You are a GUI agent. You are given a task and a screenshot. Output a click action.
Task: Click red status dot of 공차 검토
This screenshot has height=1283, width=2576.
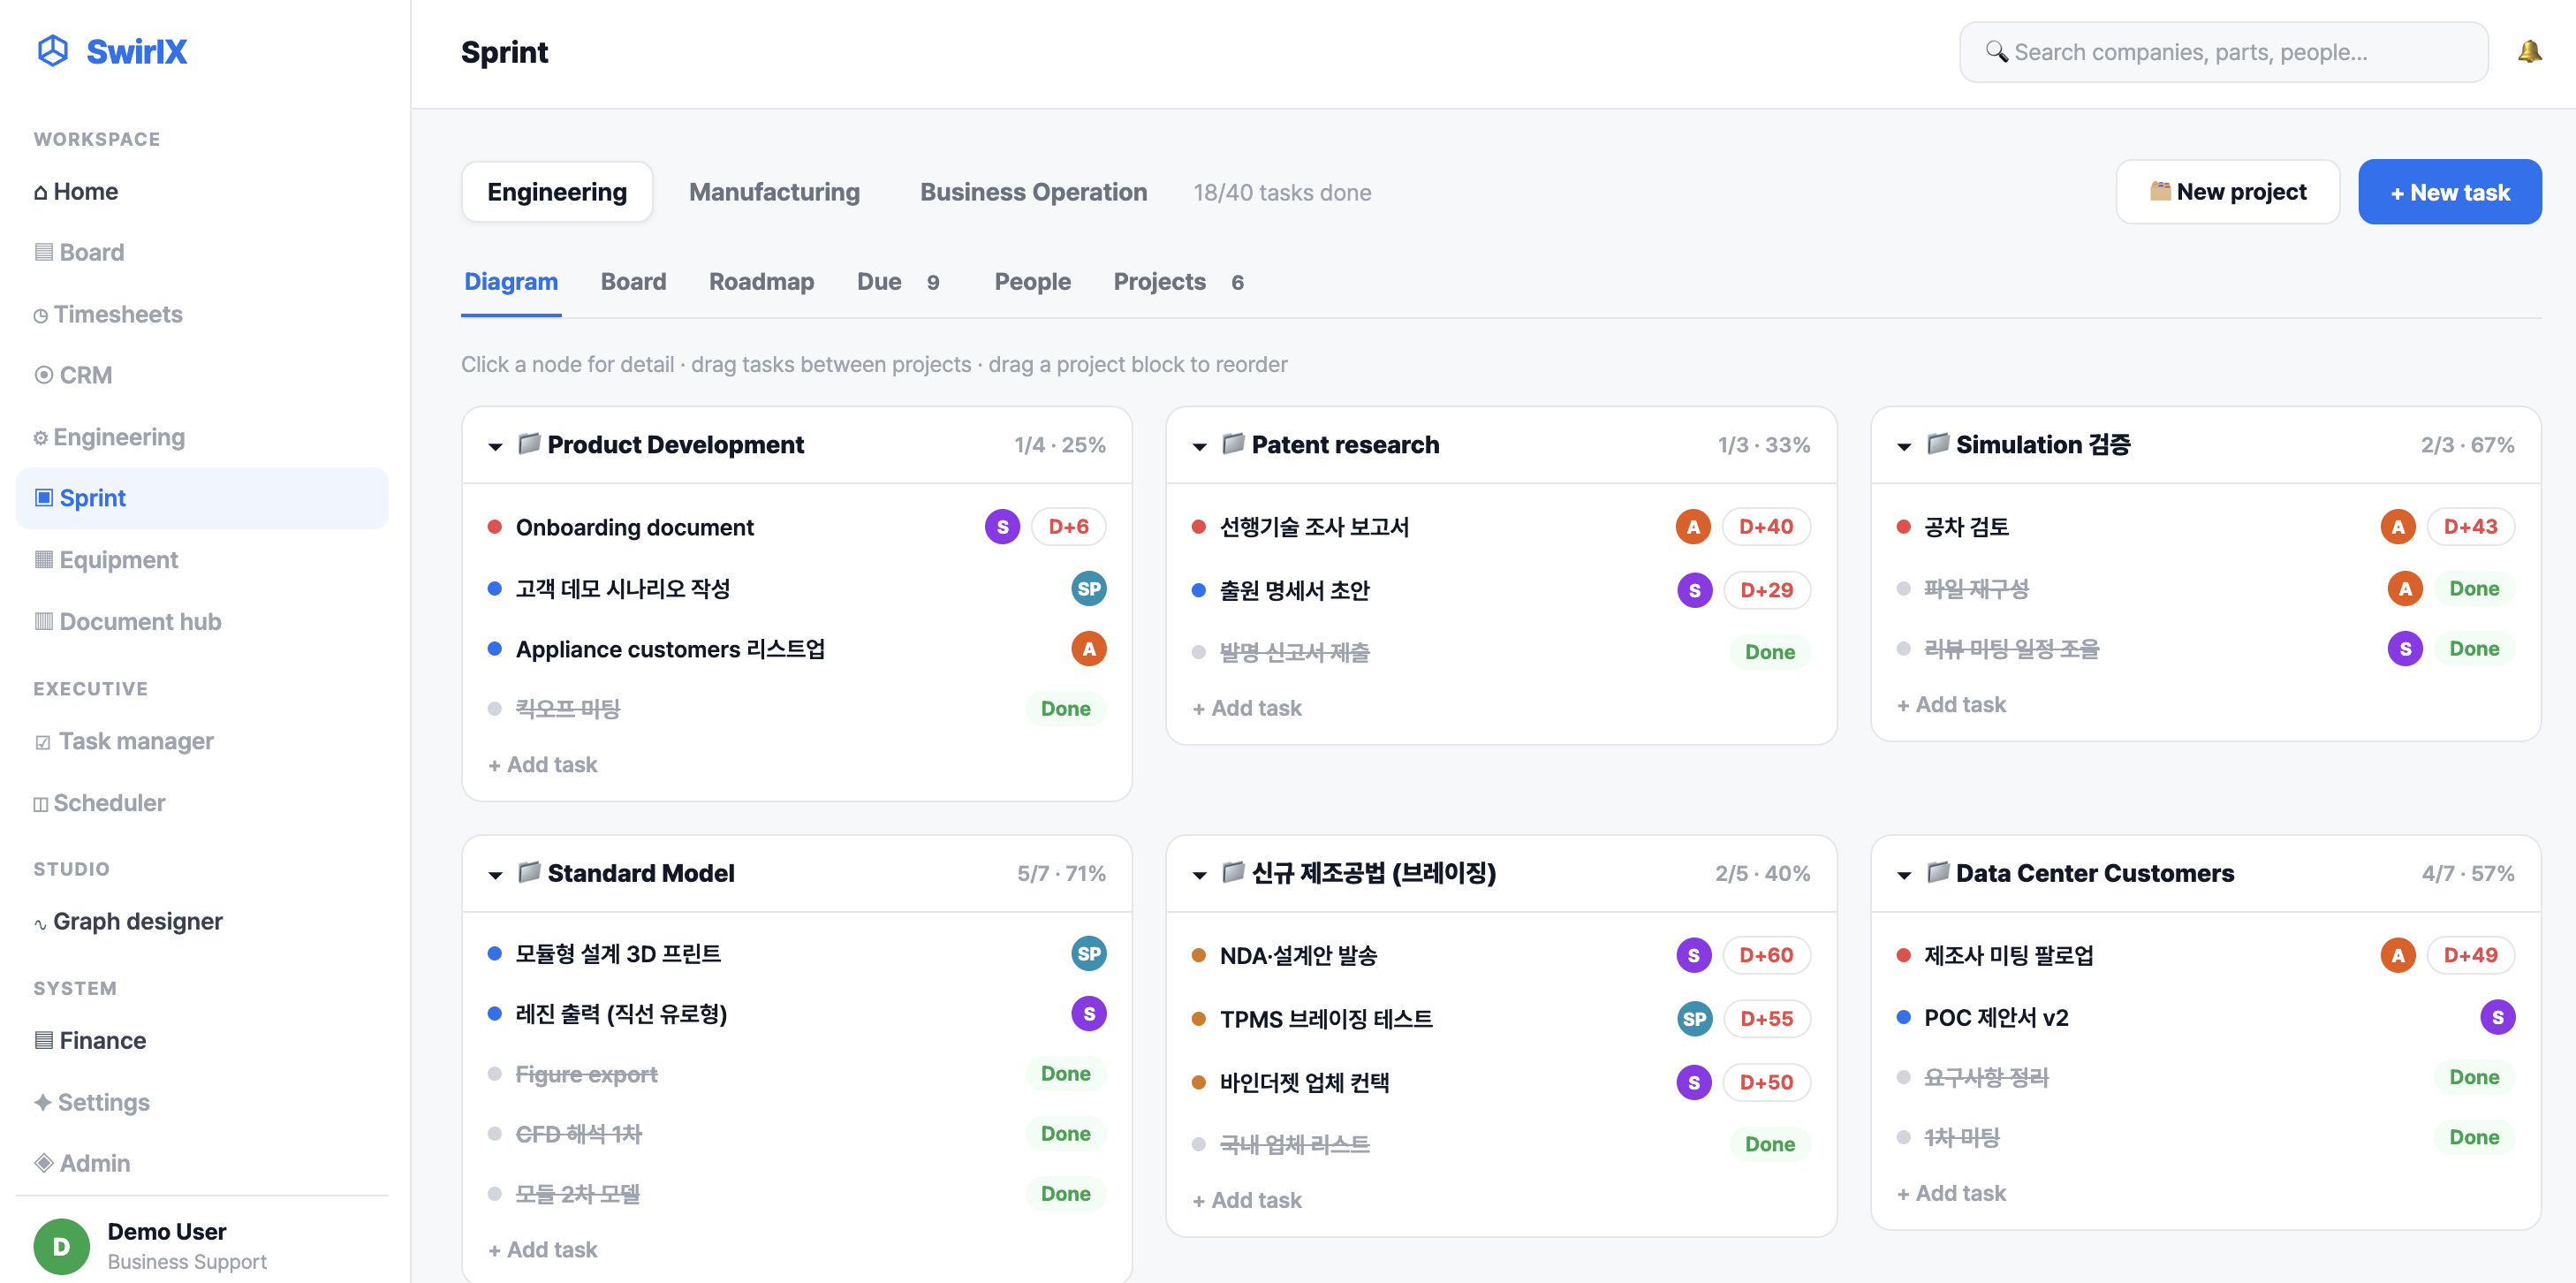tap(1903, 527)
